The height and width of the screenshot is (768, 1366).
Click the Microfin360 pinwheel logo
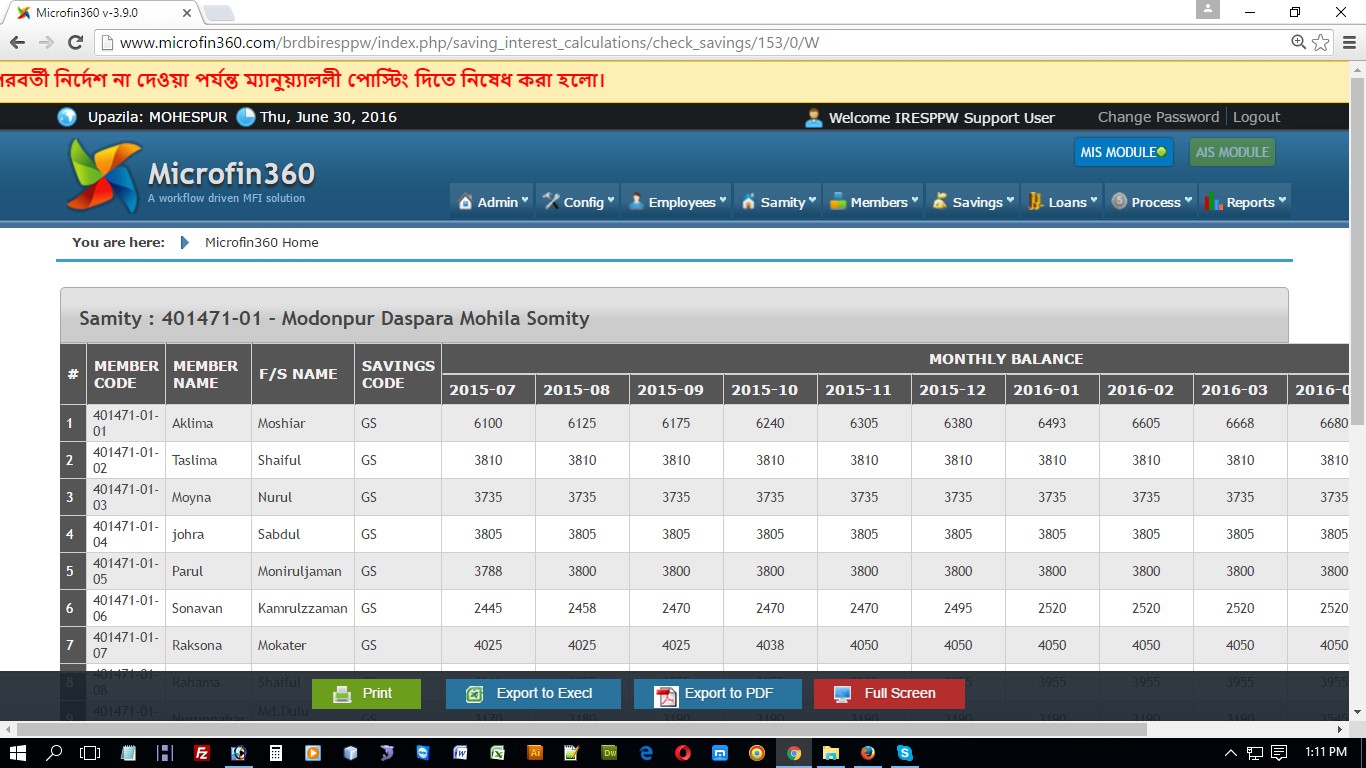click(x=104, y=176)
